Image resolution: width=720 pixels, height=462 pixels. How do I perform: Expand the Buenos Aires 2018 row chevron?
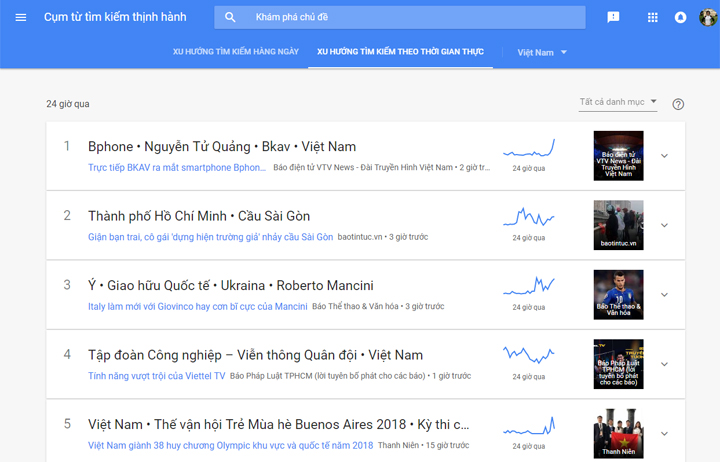click(x=664, y=434)
